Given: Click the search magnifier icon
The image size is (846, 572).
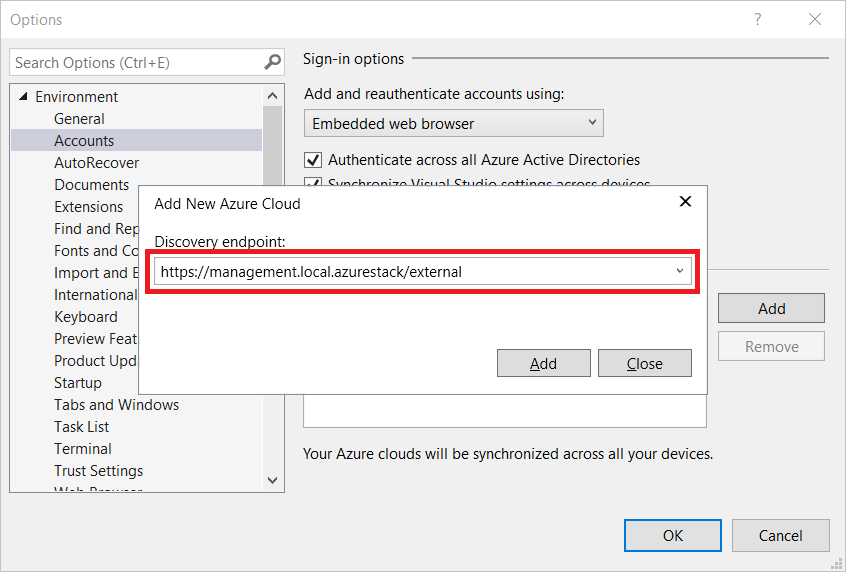Looking at the screenshot, I should click(x=273, y=62).
